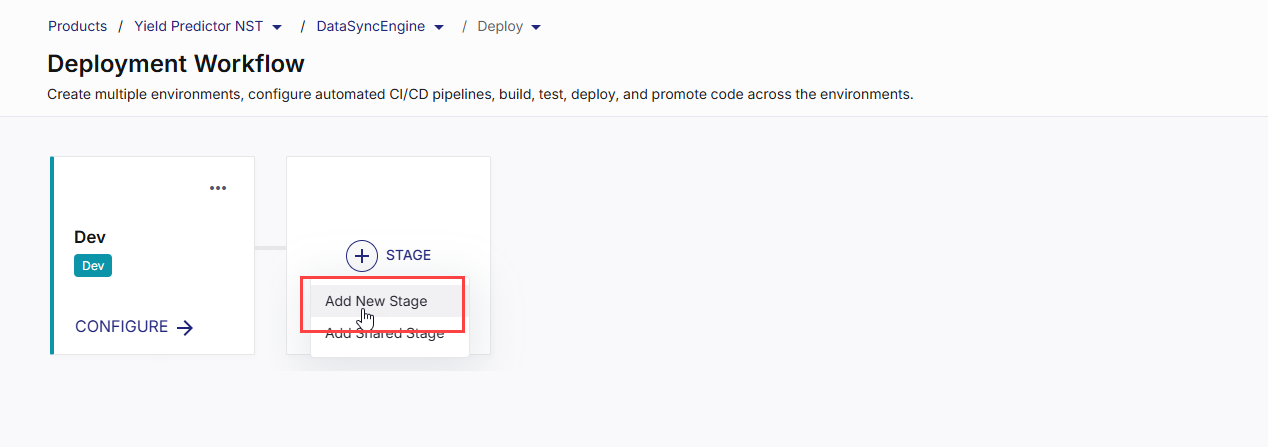Click the arrow icon next to CONFIGURE
The image size is (1268, 447).
(185, 327)
